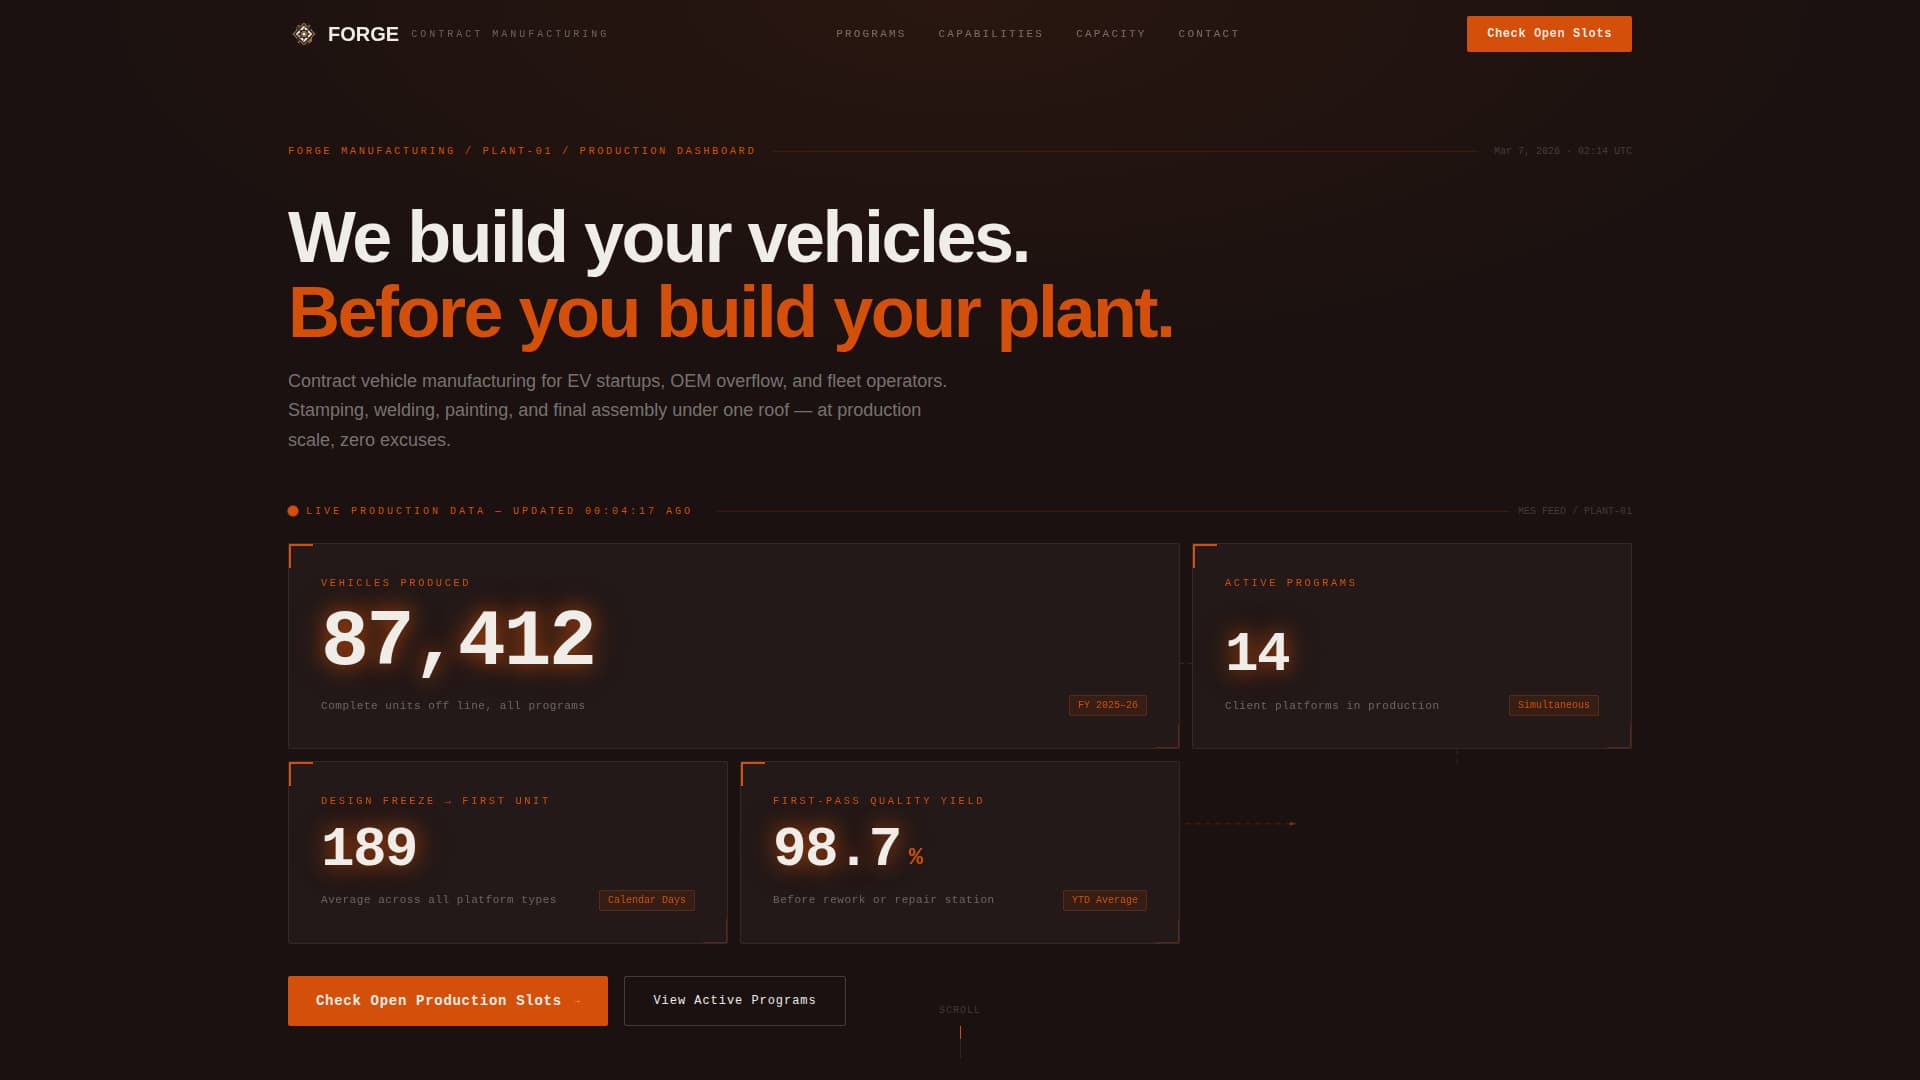Click the FORGE diamond logo icon
This screenshot has height=1080, width=1920.
pos(303,33)
